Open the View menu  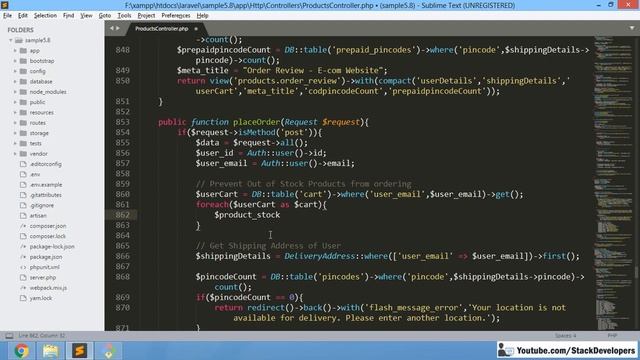86,16
